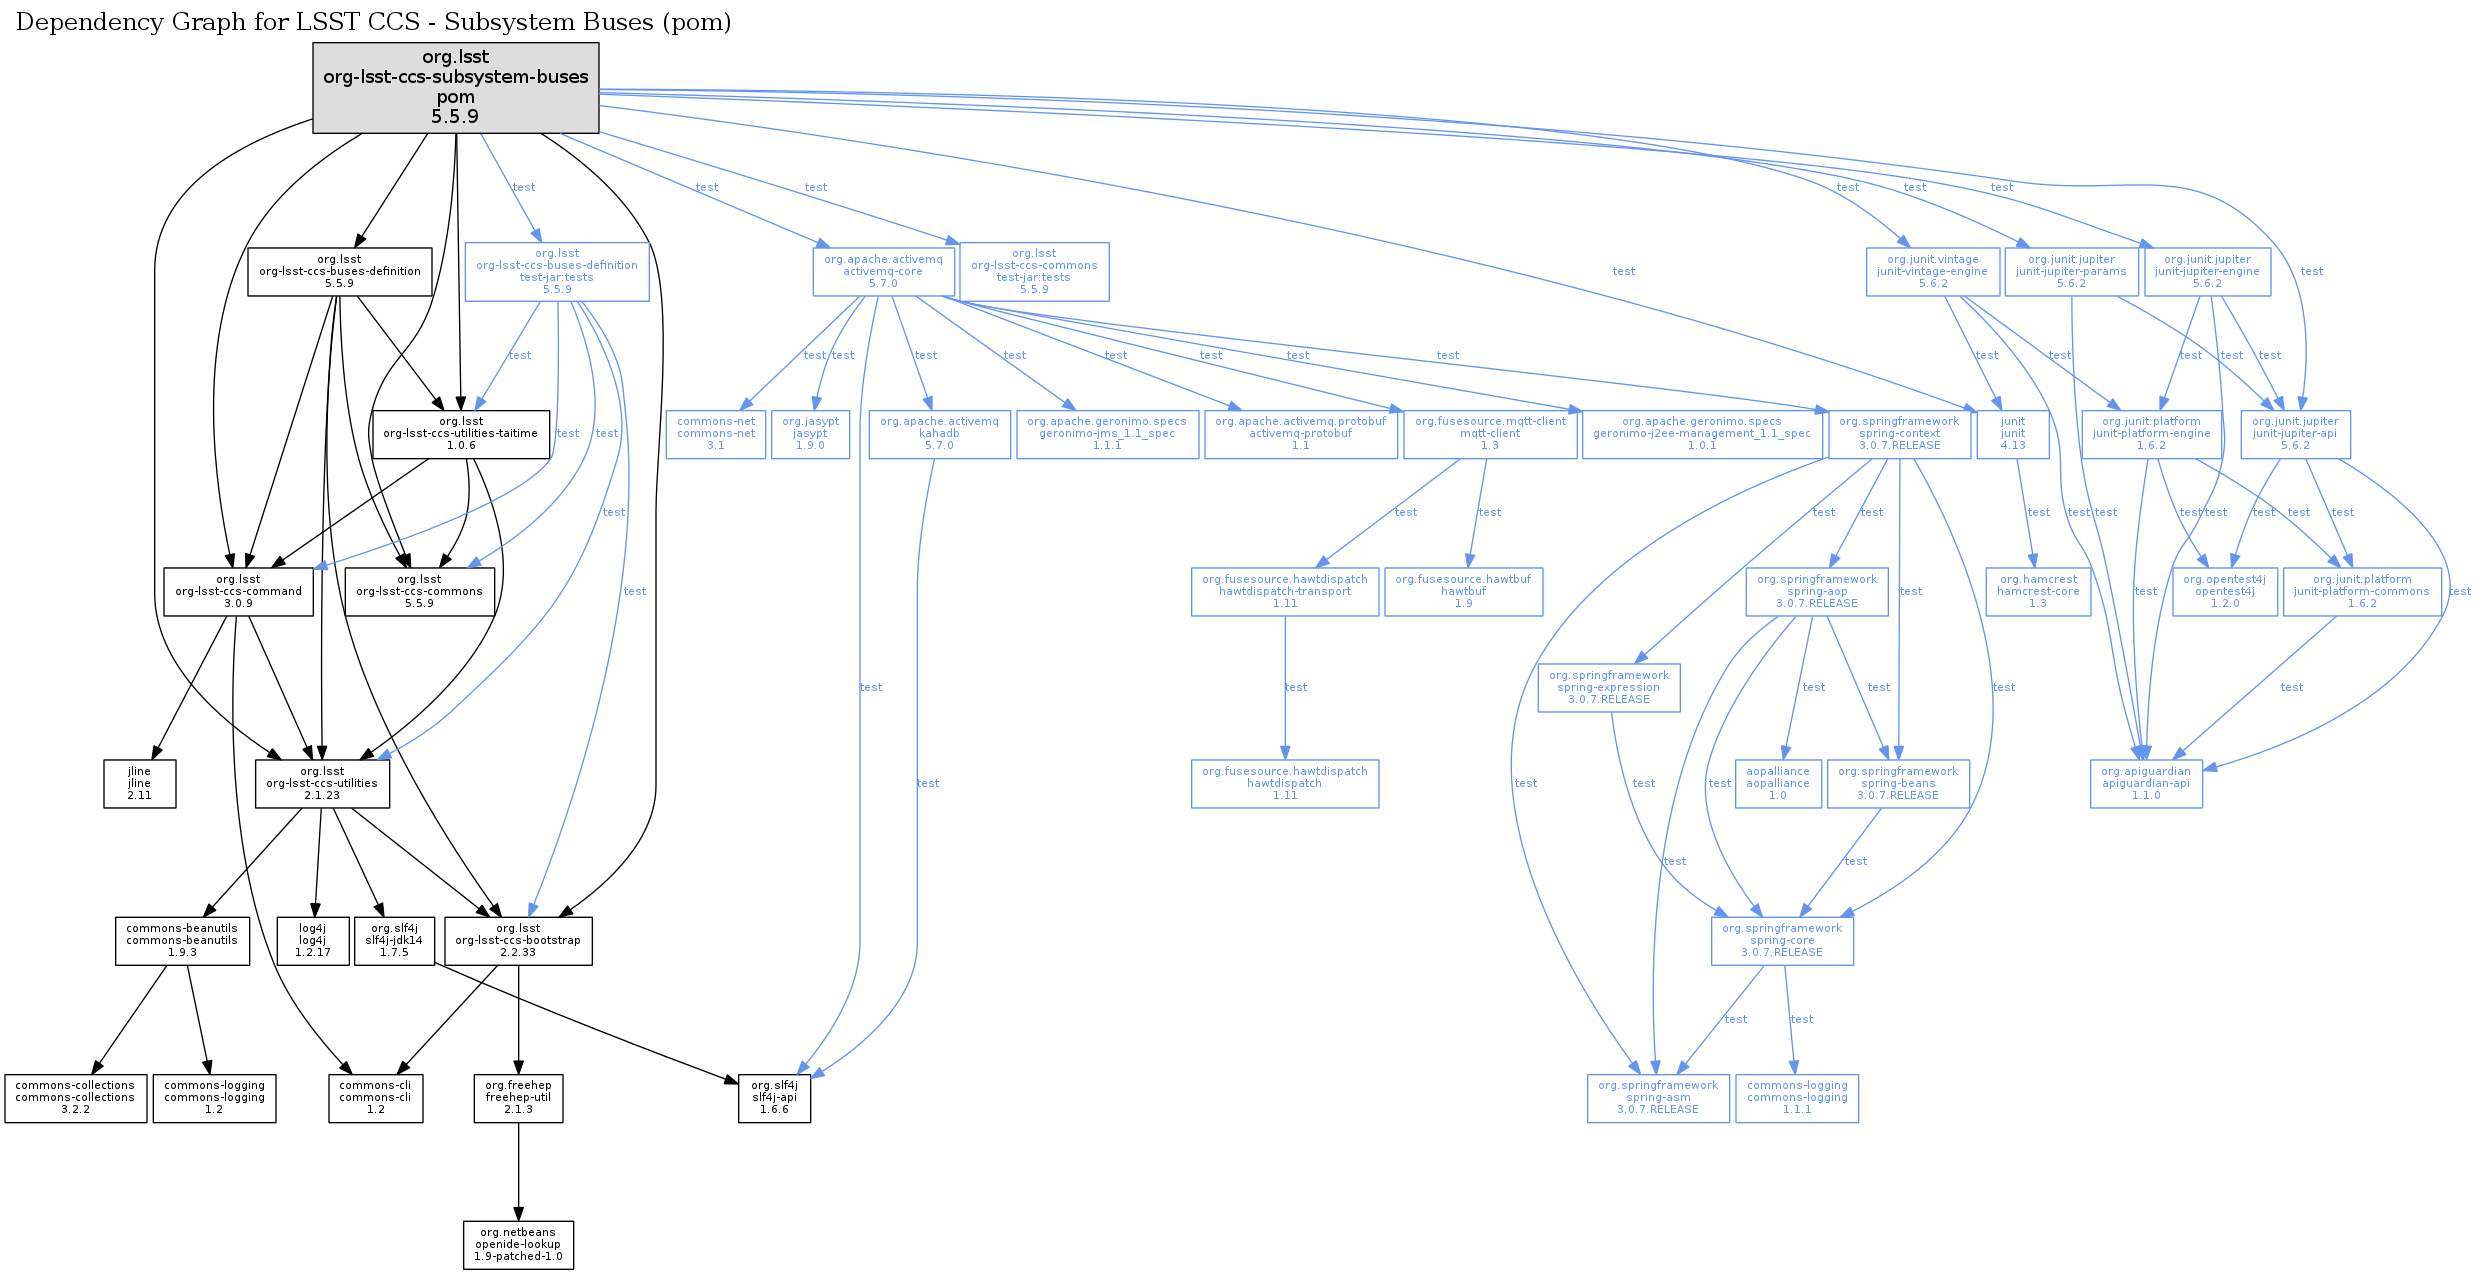Viewport: 2477px width, 1275px height.
Task: Select the mqtt-client 1.3 node
Action: coord(1490,434)
